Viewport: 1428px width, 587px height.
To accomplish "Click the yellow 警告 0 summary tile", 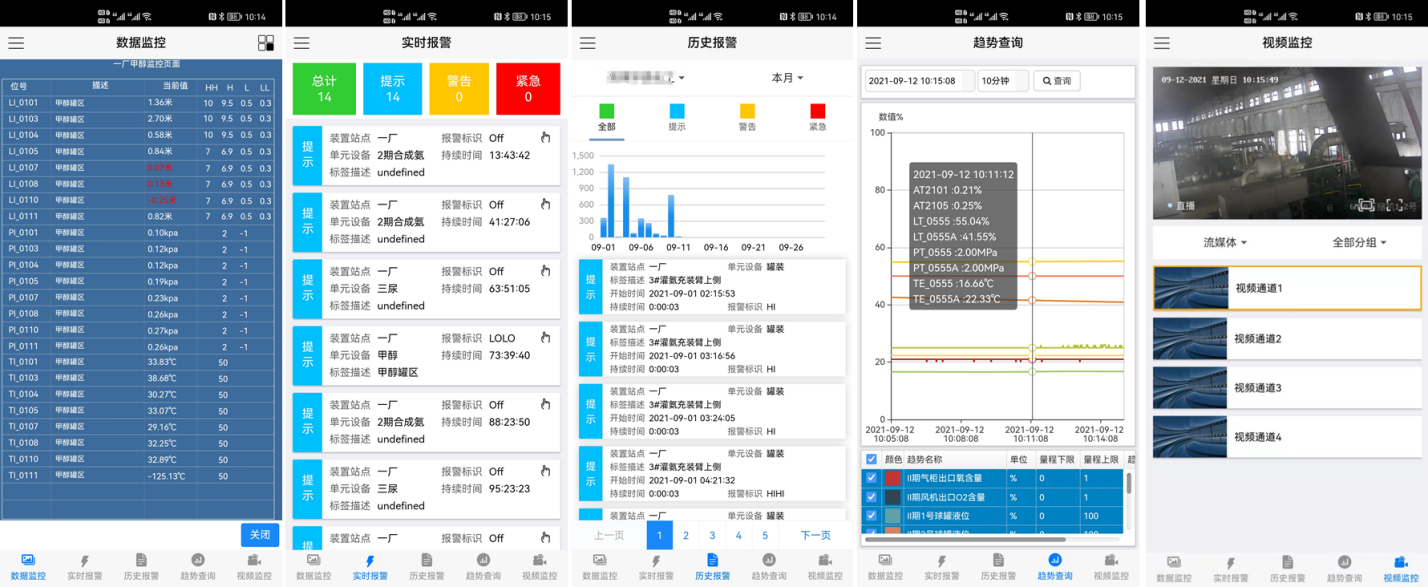I will pyautogui.click(x=459, y=89).
